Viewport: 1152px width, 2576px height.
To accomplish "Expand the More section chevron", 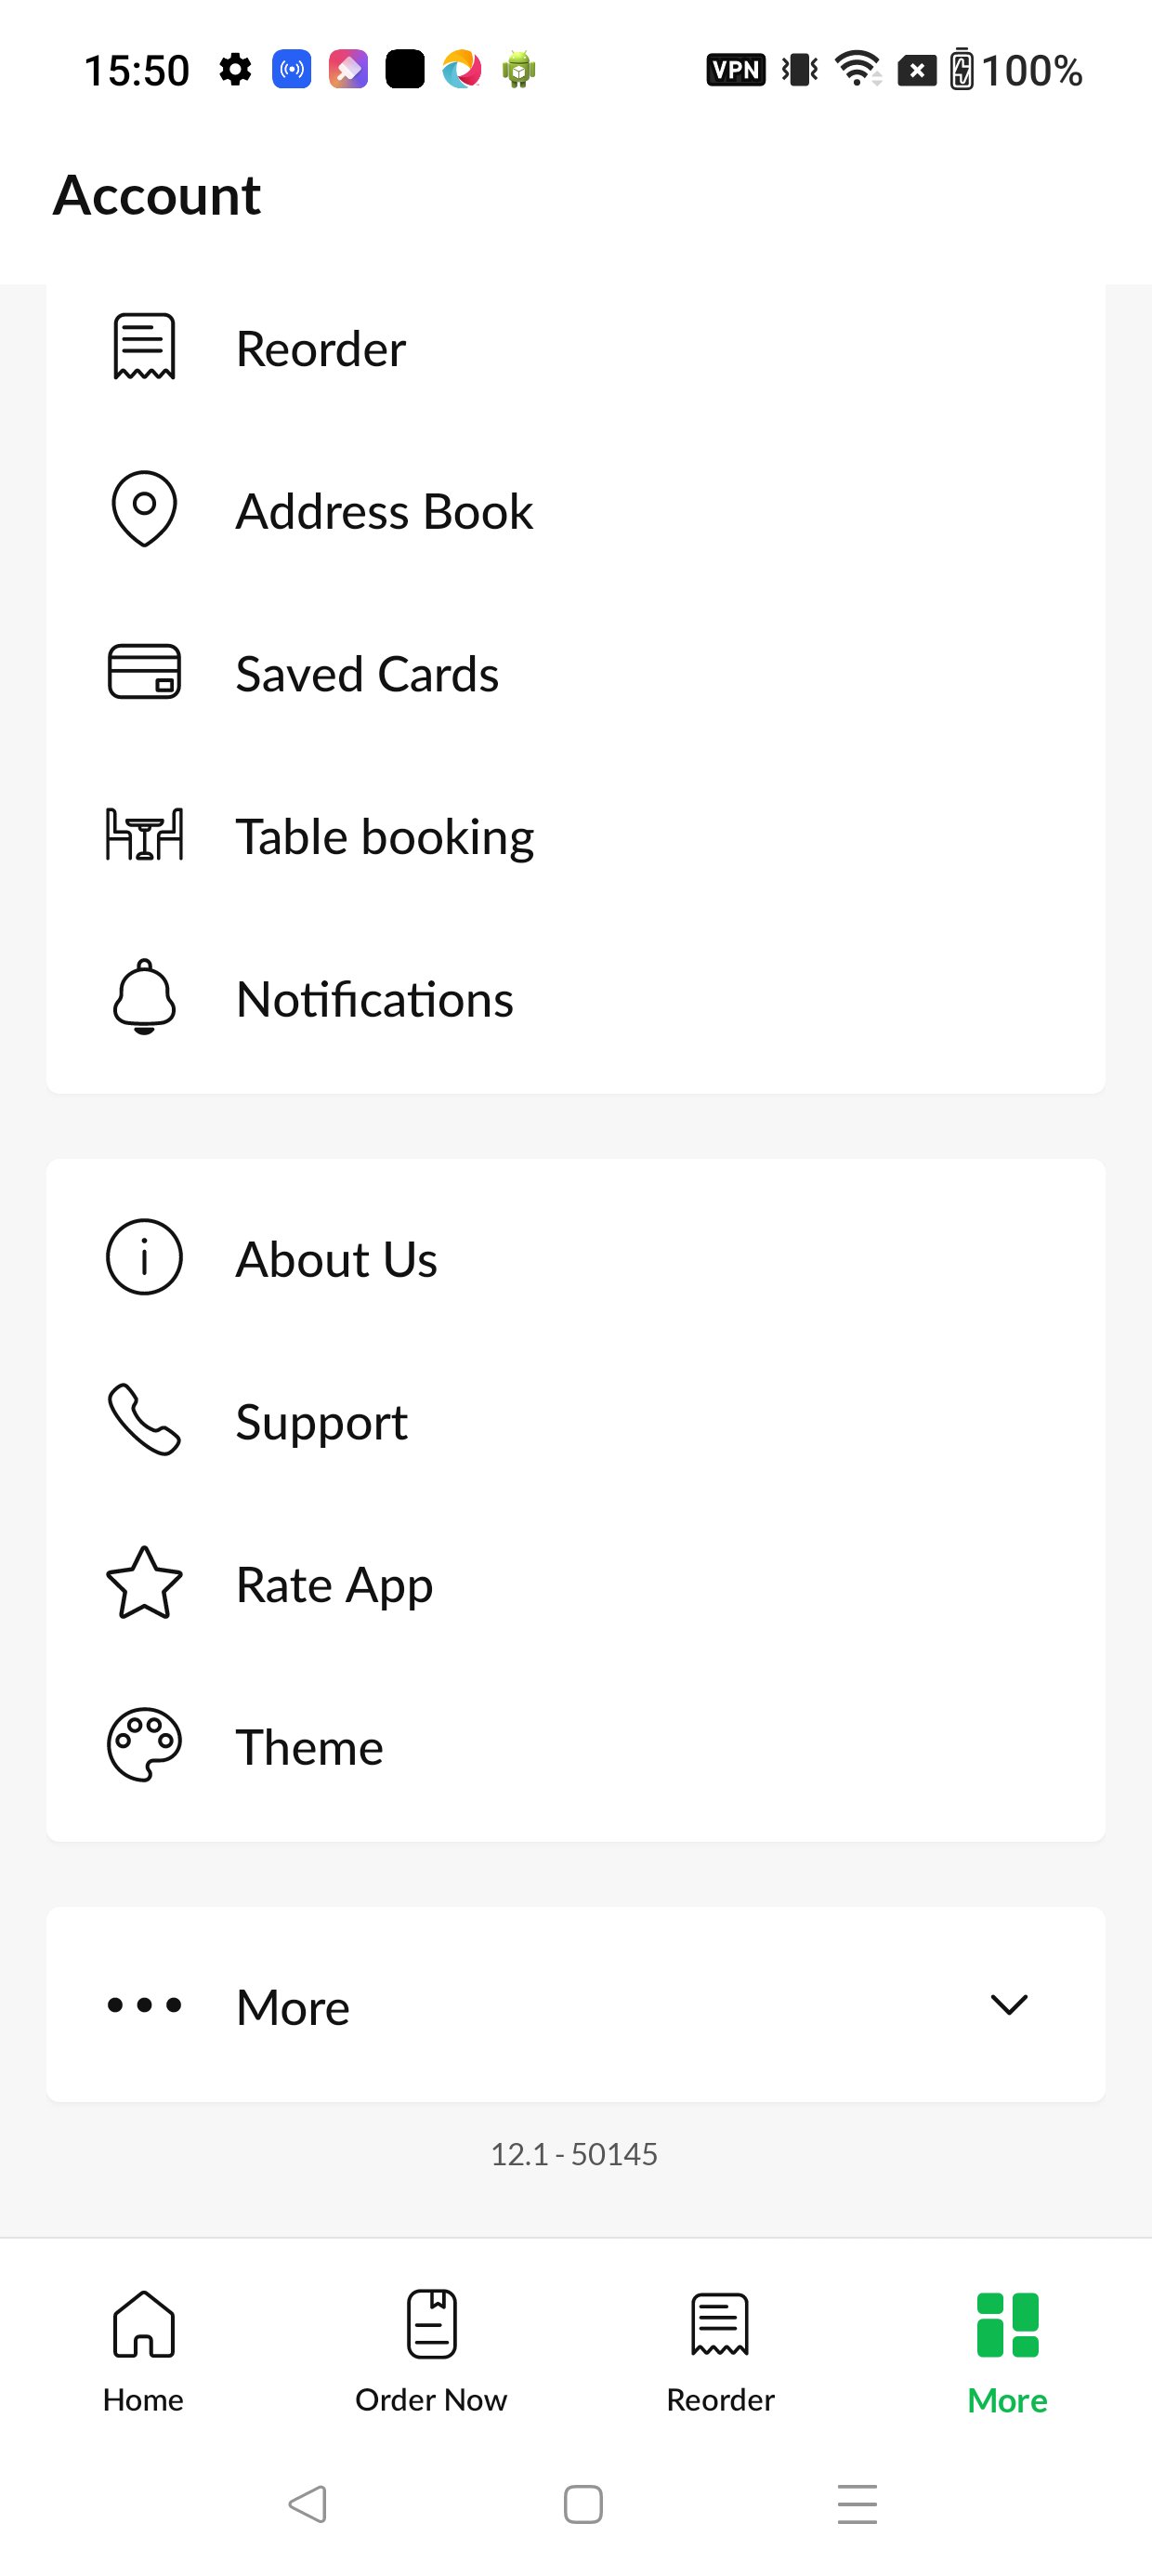I will click(1008, 2004).
